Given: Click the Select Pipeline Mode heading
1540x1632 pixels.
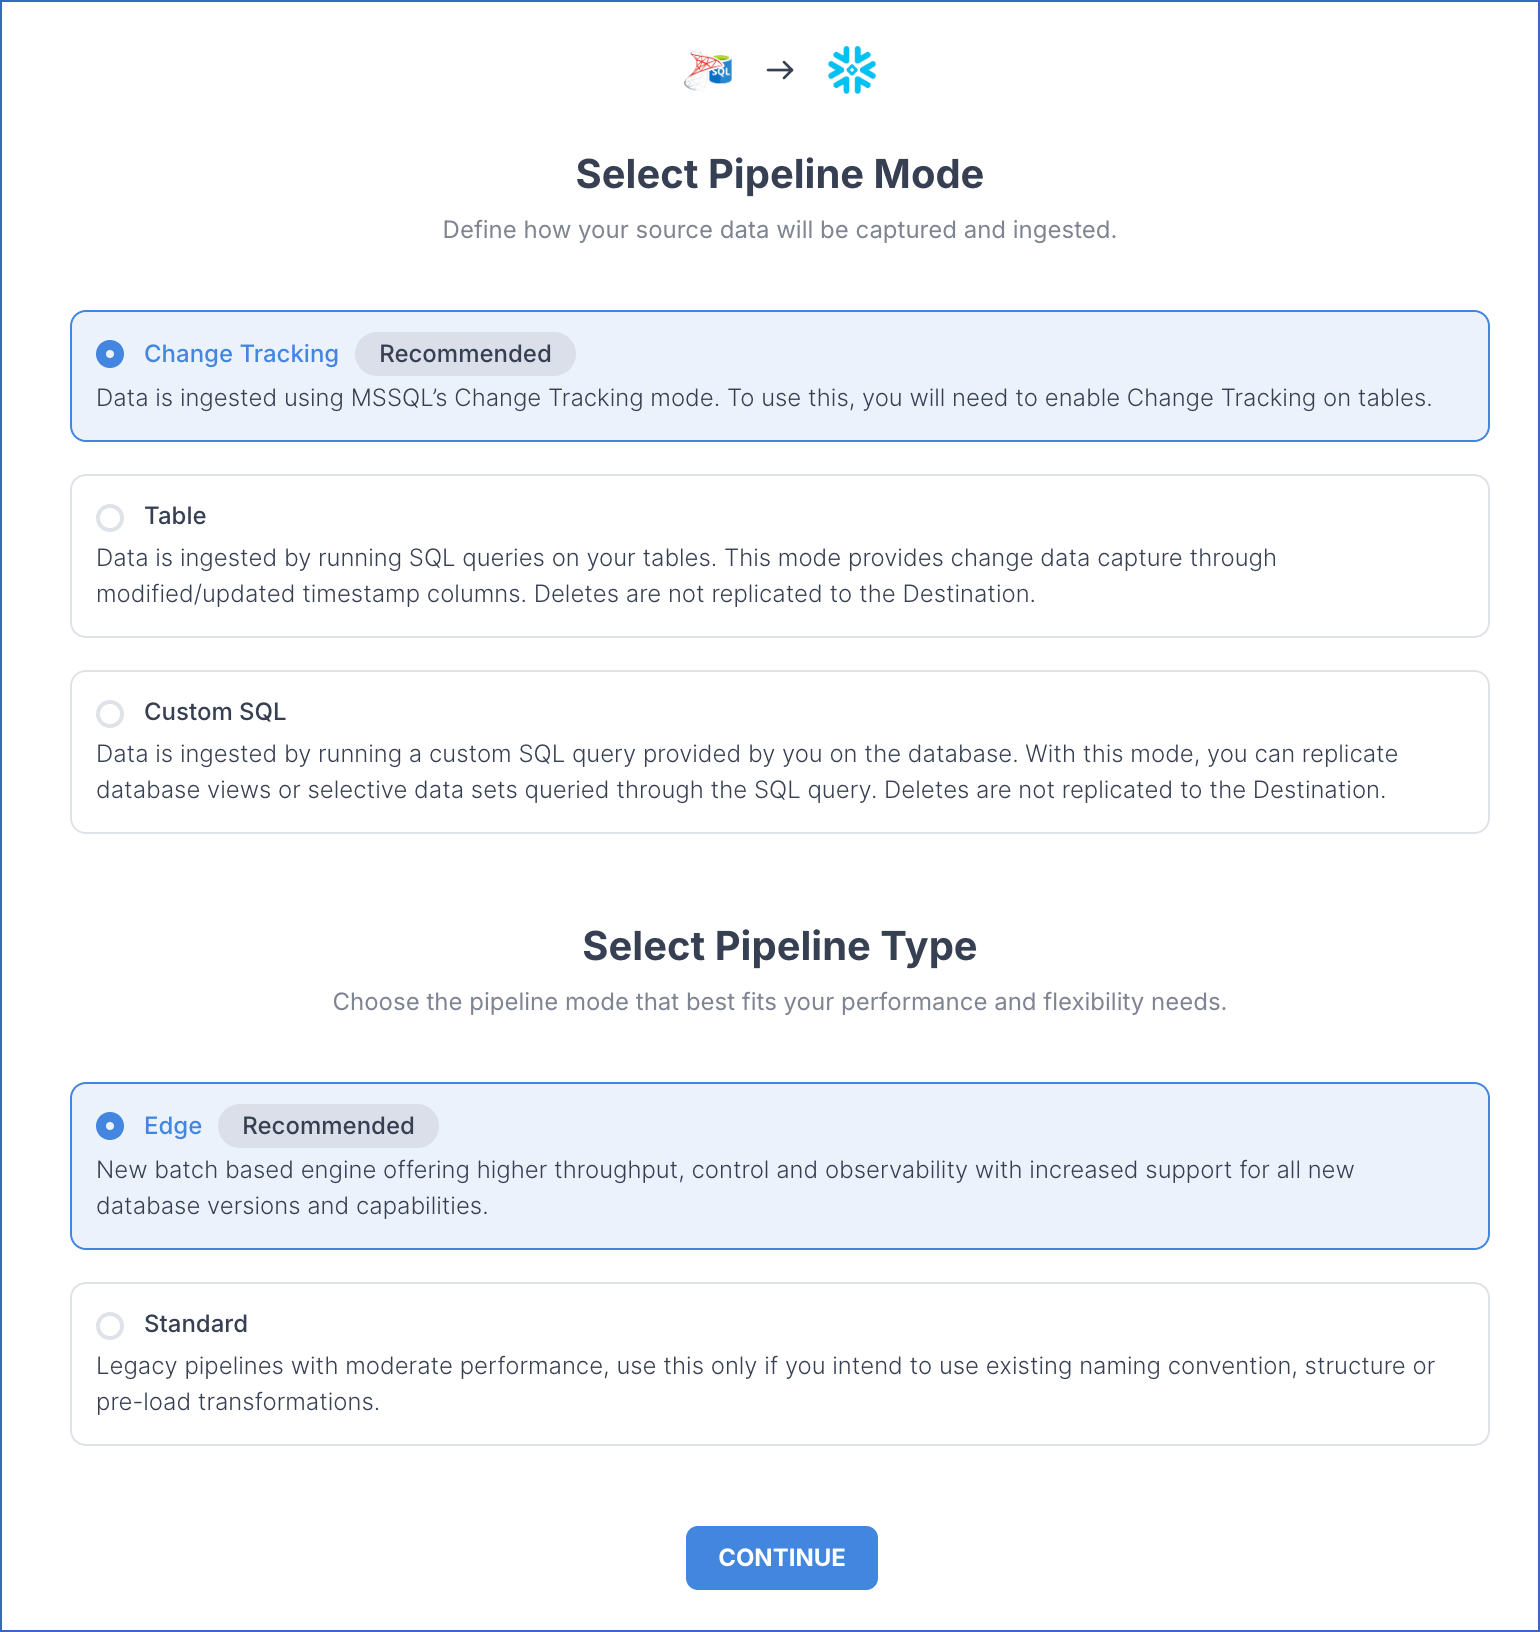Looking at the screenshot, I should click(x=780, y=174).
